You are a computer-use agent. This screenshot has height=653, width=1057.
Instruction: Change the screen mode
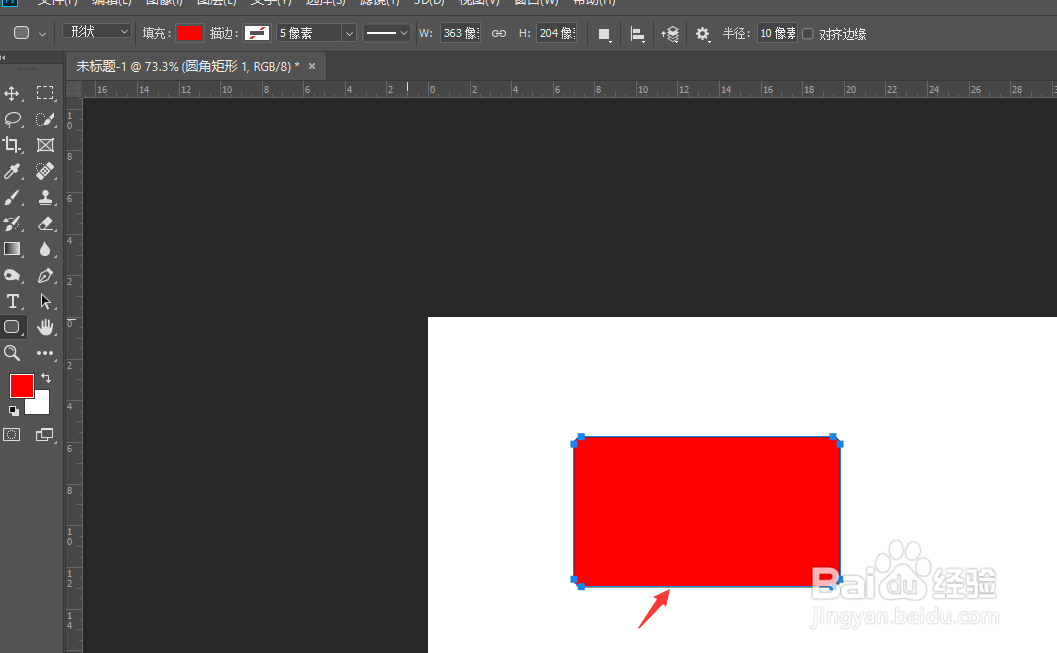point(44,435)
